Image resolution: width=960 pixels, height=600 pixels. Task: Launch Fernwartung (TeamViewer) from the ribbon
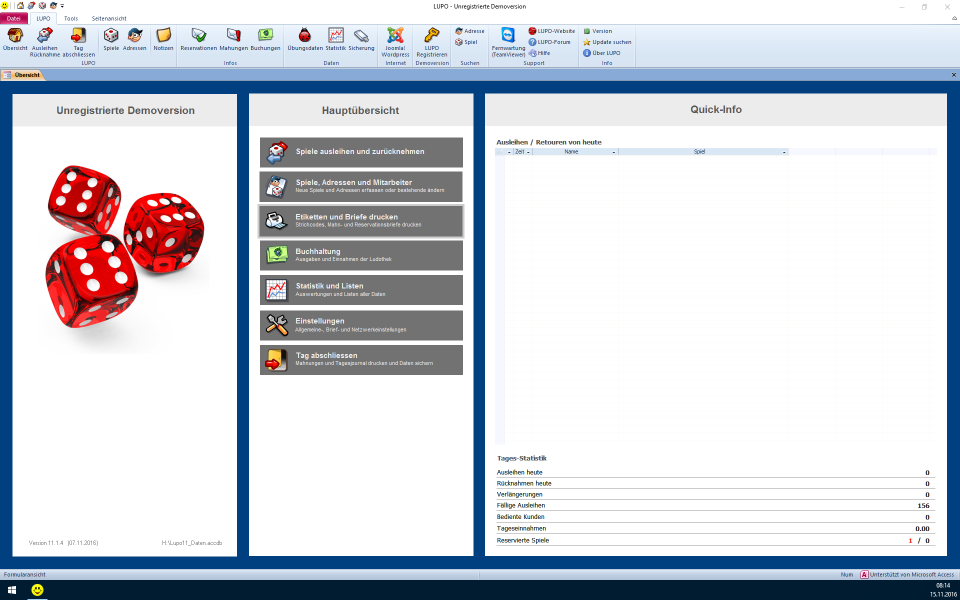tap(508, 42)
